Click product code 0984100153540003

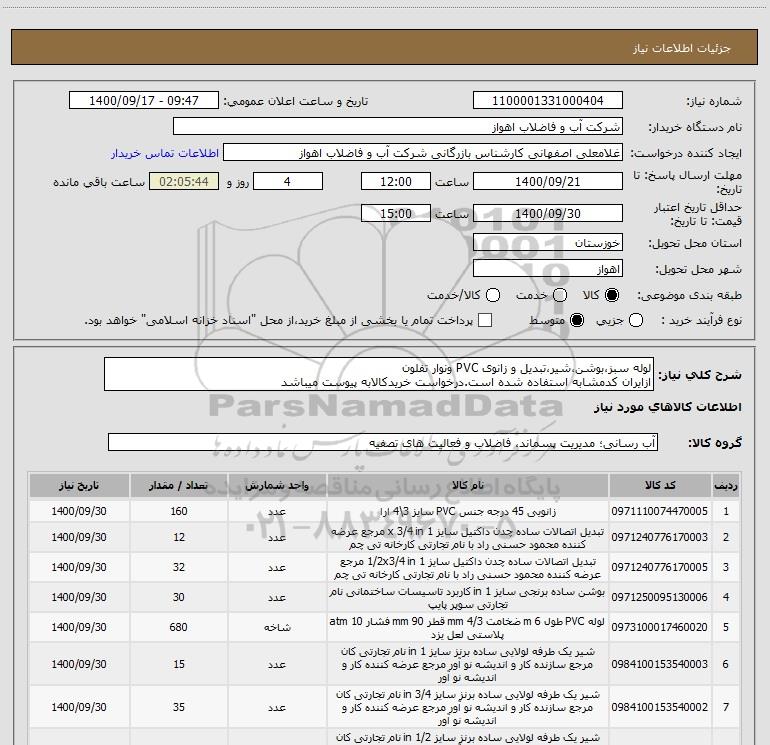660,664
